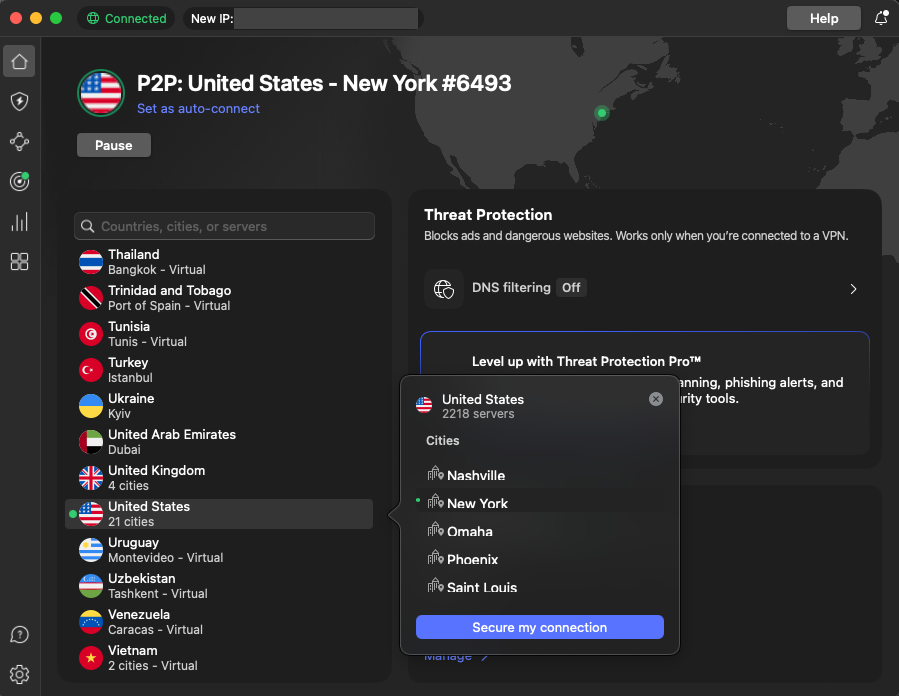Connect to Tunisia Tunis - Virtual
The width and height of the screenshot is (899, 696).
pyautogui.click(x=219, y=334)
